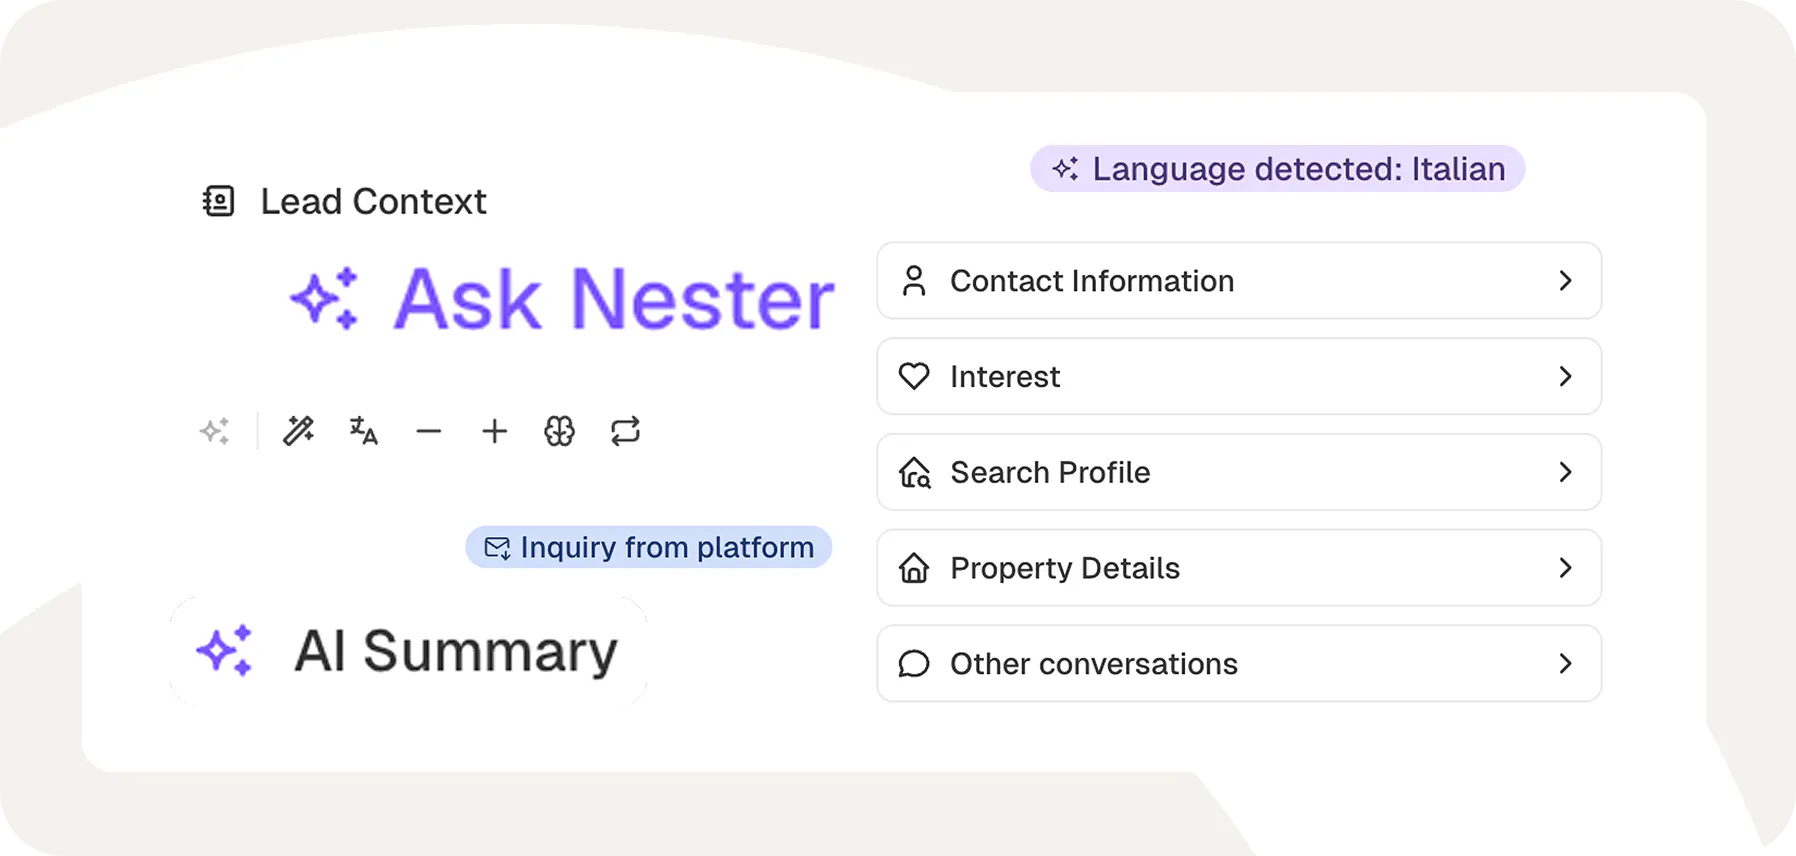Click the minus shorten text icon
The height and width of the screenshot is (856, 1796).
click(x=429, y=432)
